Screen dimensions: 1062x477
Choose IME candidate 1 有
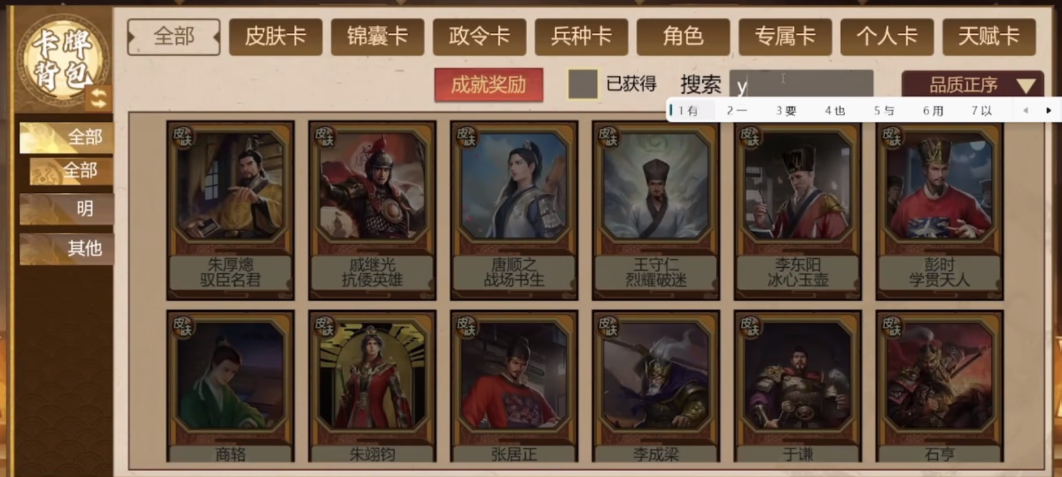(x=688, y=110)
